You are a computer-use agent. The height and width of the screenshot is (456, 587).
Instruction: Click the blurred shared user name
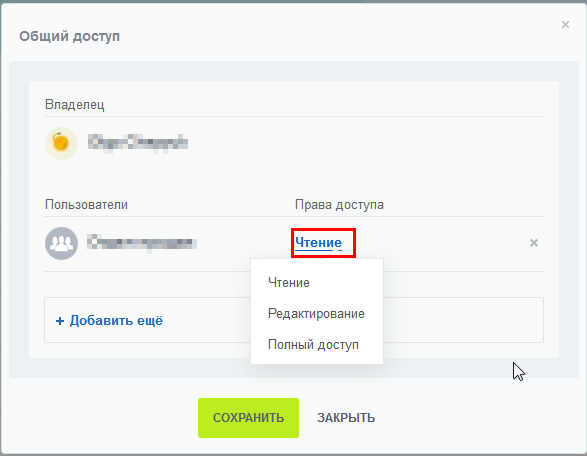[x=142, y=243]
